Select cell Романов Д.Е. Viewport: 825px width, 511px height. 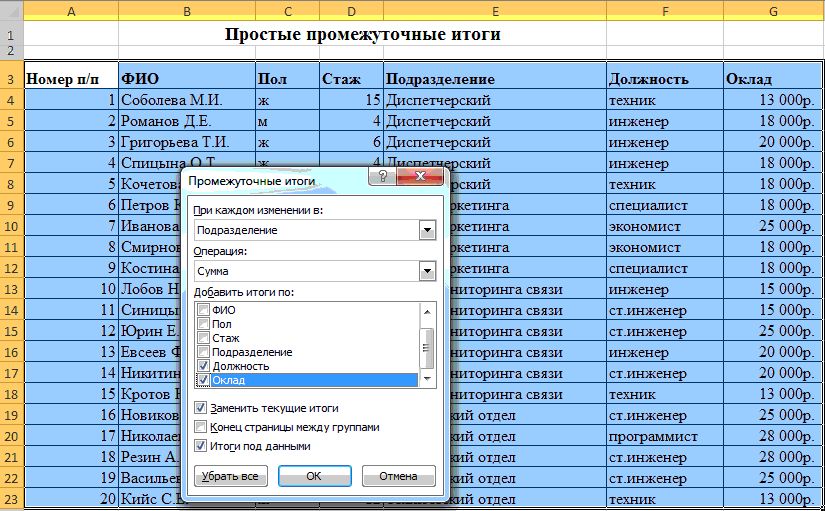187,121
